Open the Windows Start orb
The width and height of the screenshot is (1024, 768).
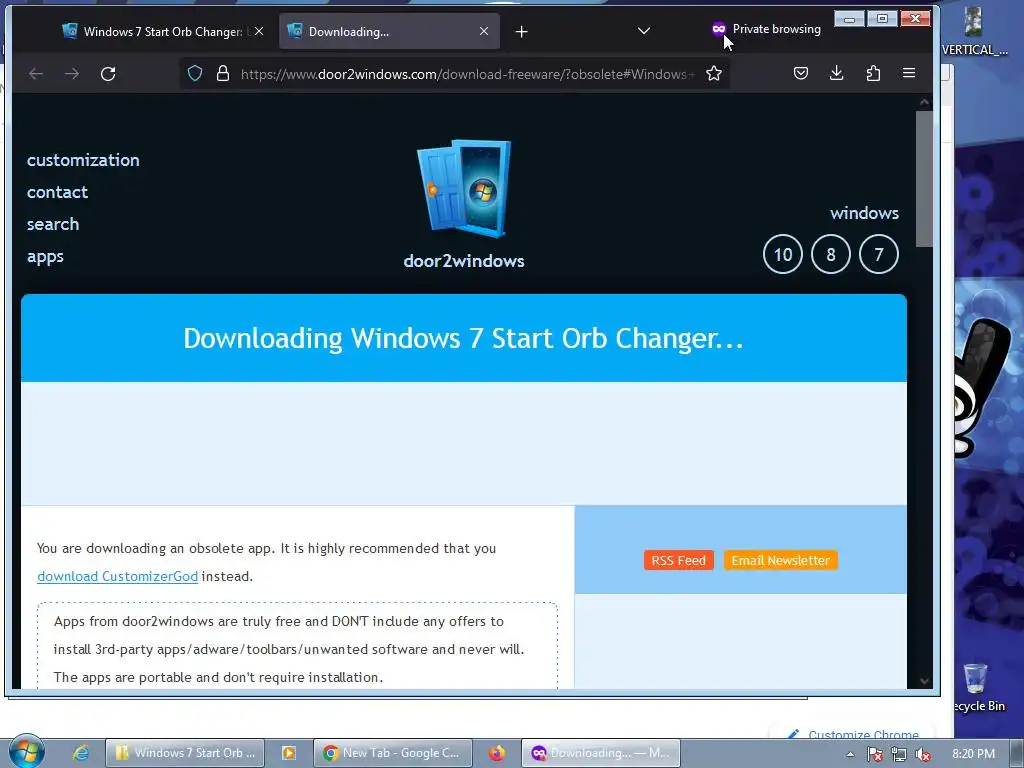click(26, 752)
